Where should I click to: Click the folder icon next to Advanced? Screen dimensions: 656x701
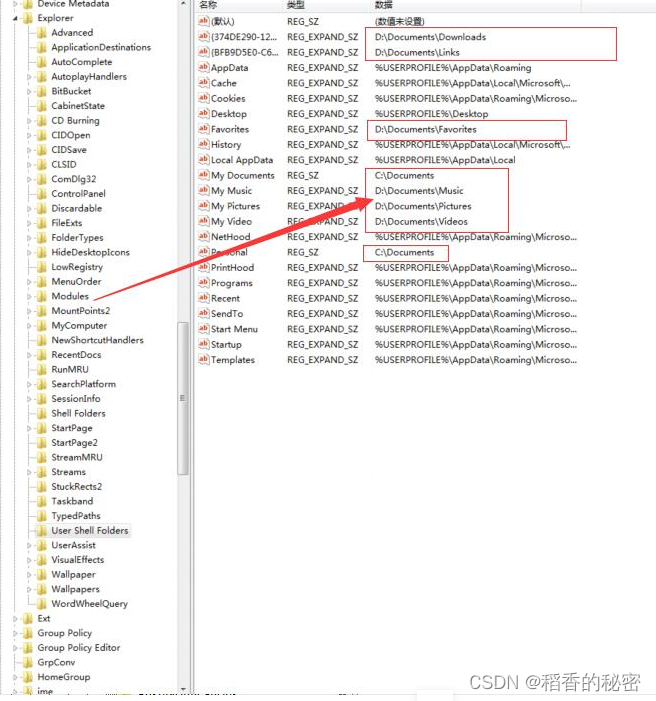pyautogui.click(x=42, y=33)
